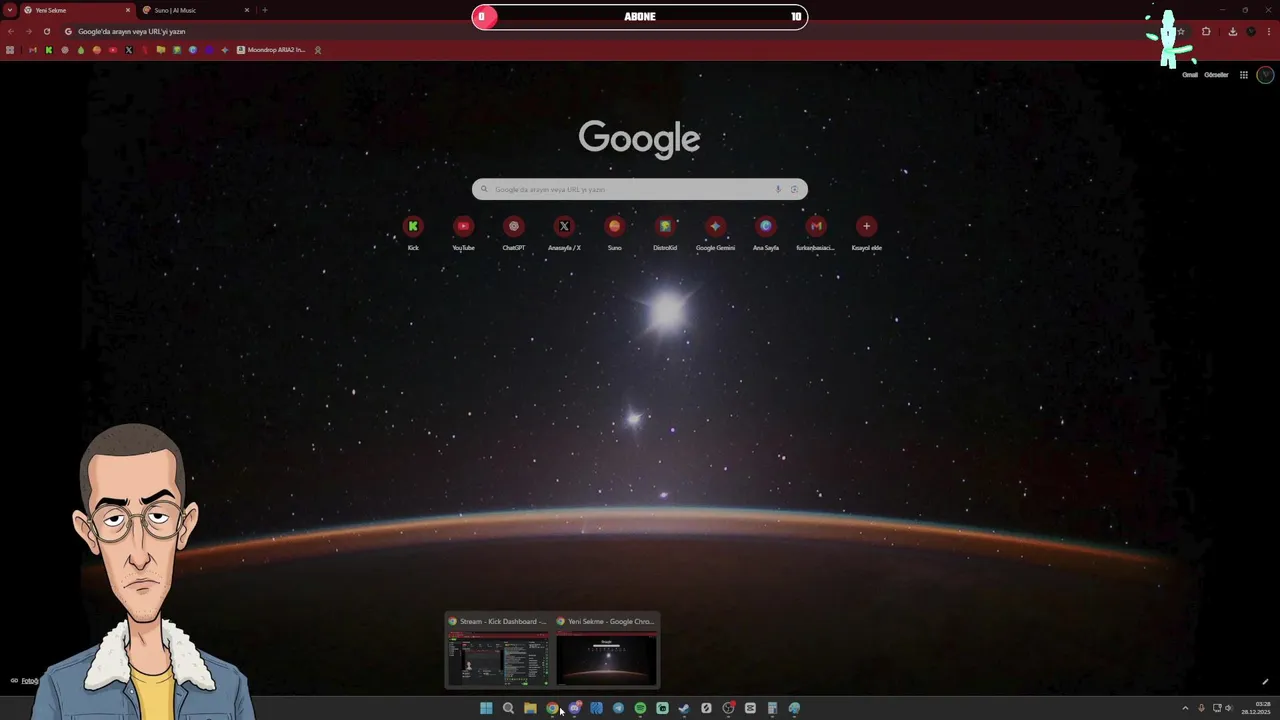1280x720 pixels.
Task: Open the X bookmark icon
Action: pyautogui.click(x=128, y=50)
